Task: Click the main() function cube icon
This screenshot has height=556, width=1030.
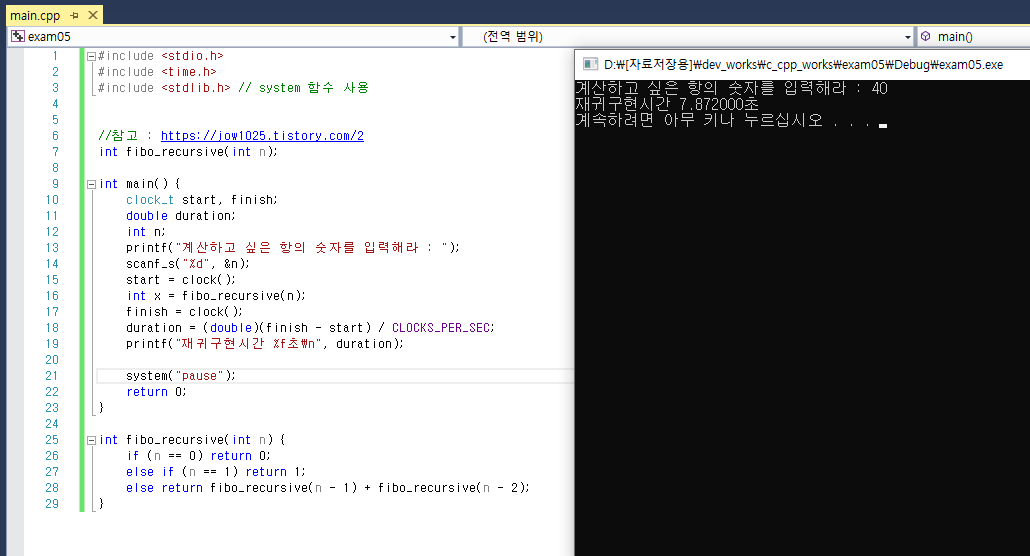Action: pyautogui.click(x=926, y=37)
